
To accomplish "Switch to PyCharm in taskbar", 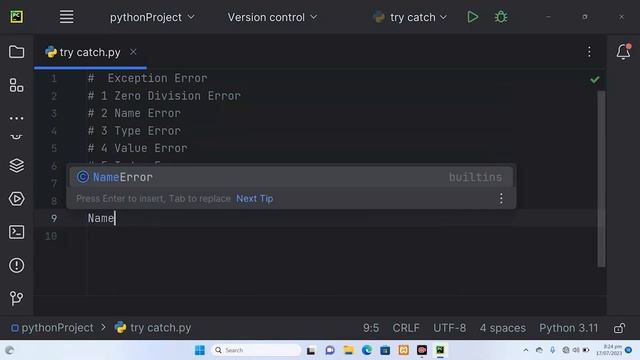I will click(x=440, y=350).
